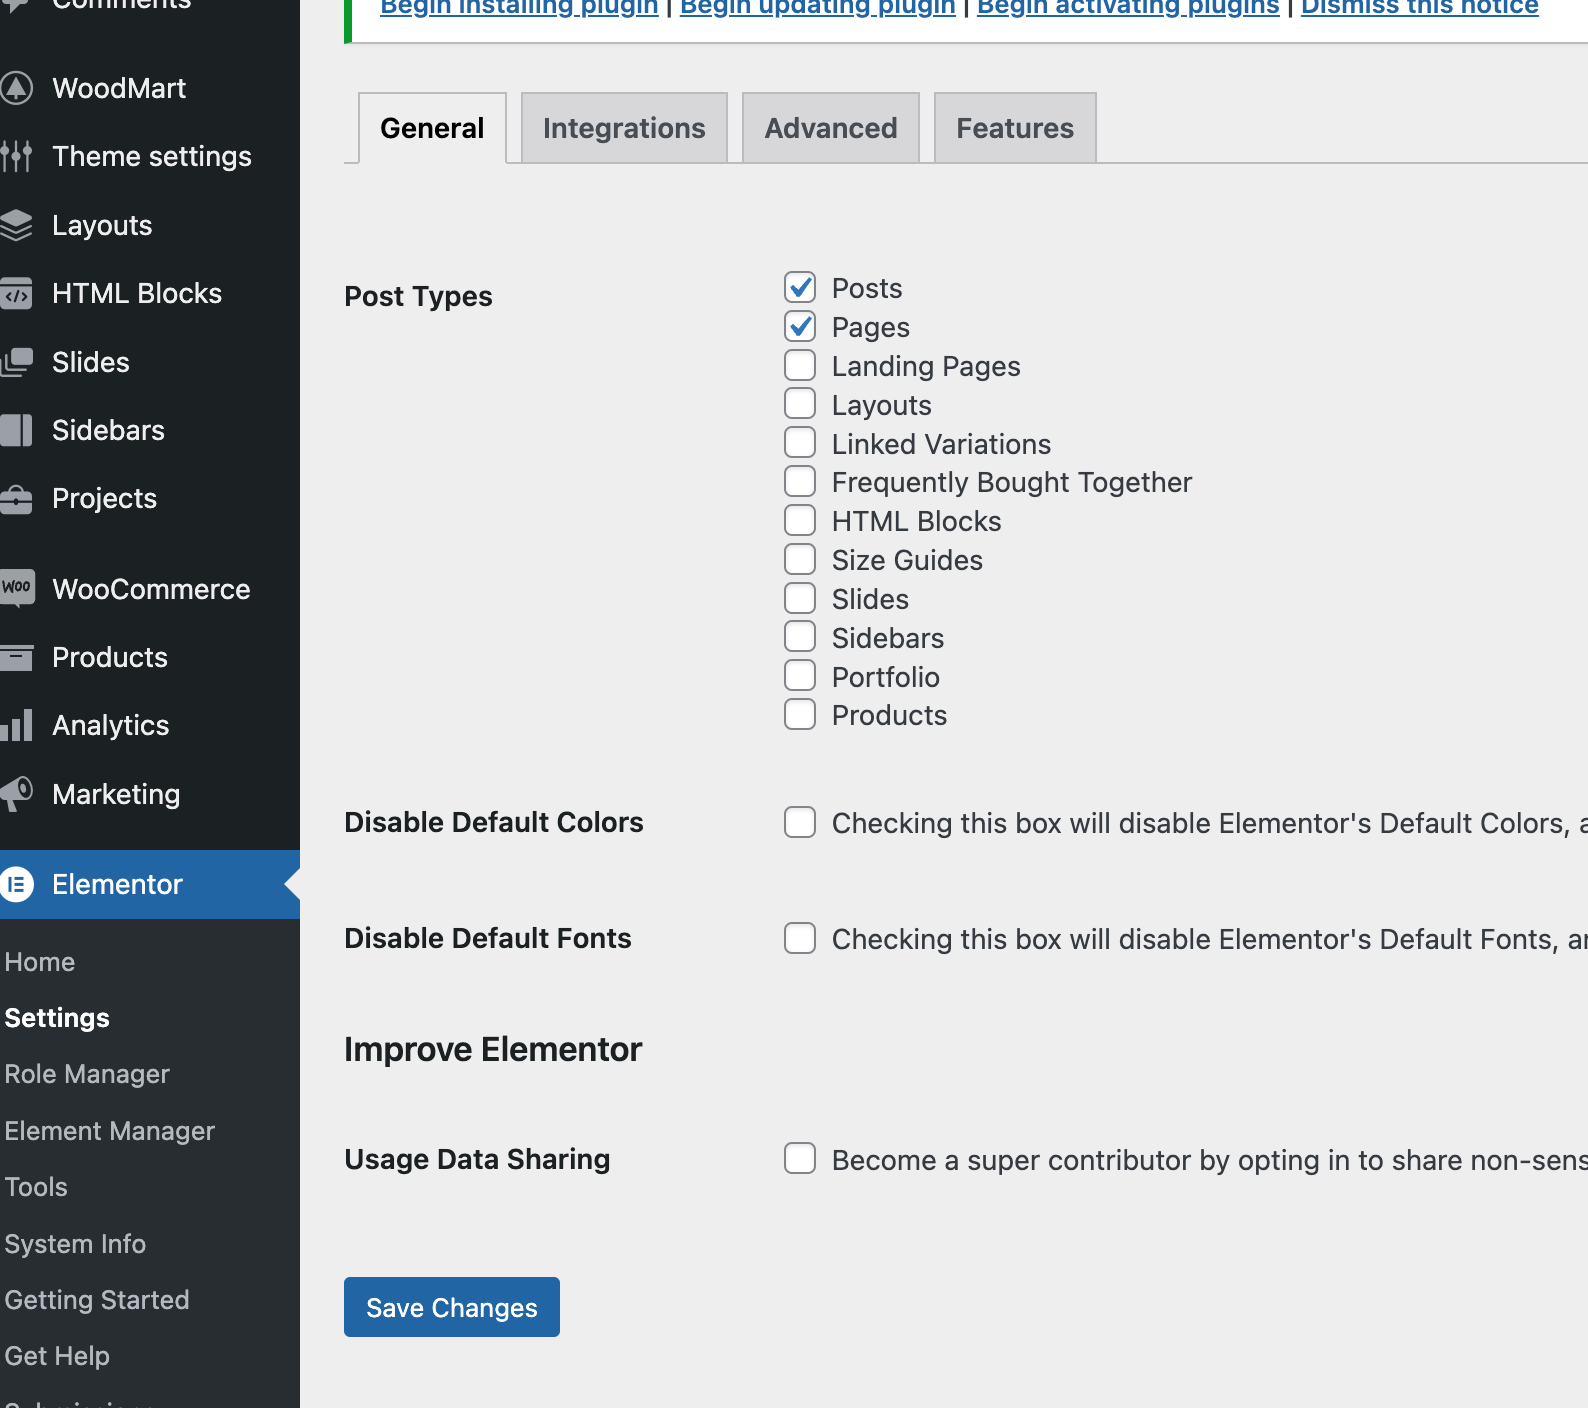
Task: Open Elementor Settings submenu
Action: pos(57,1018)
